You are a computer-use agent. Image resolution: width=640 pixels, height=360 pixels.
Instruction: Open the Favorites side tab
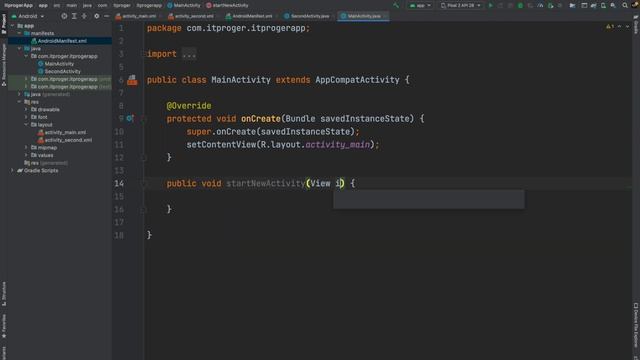[x=4, y=326]
